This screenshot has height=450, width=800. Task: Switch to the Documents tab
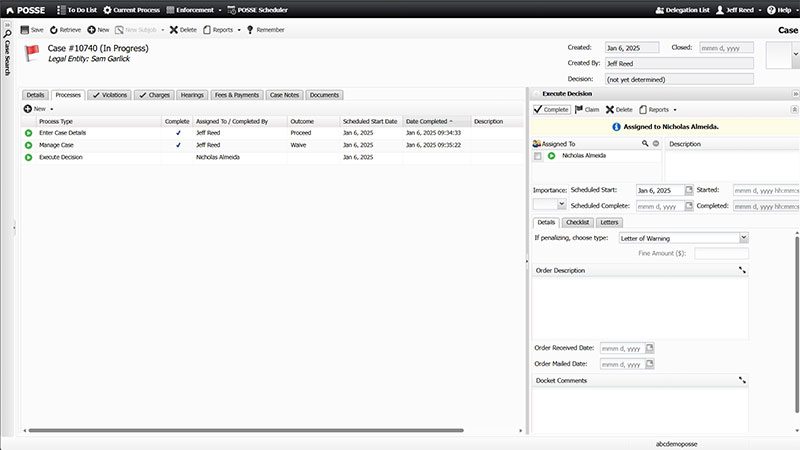[324, 95]
